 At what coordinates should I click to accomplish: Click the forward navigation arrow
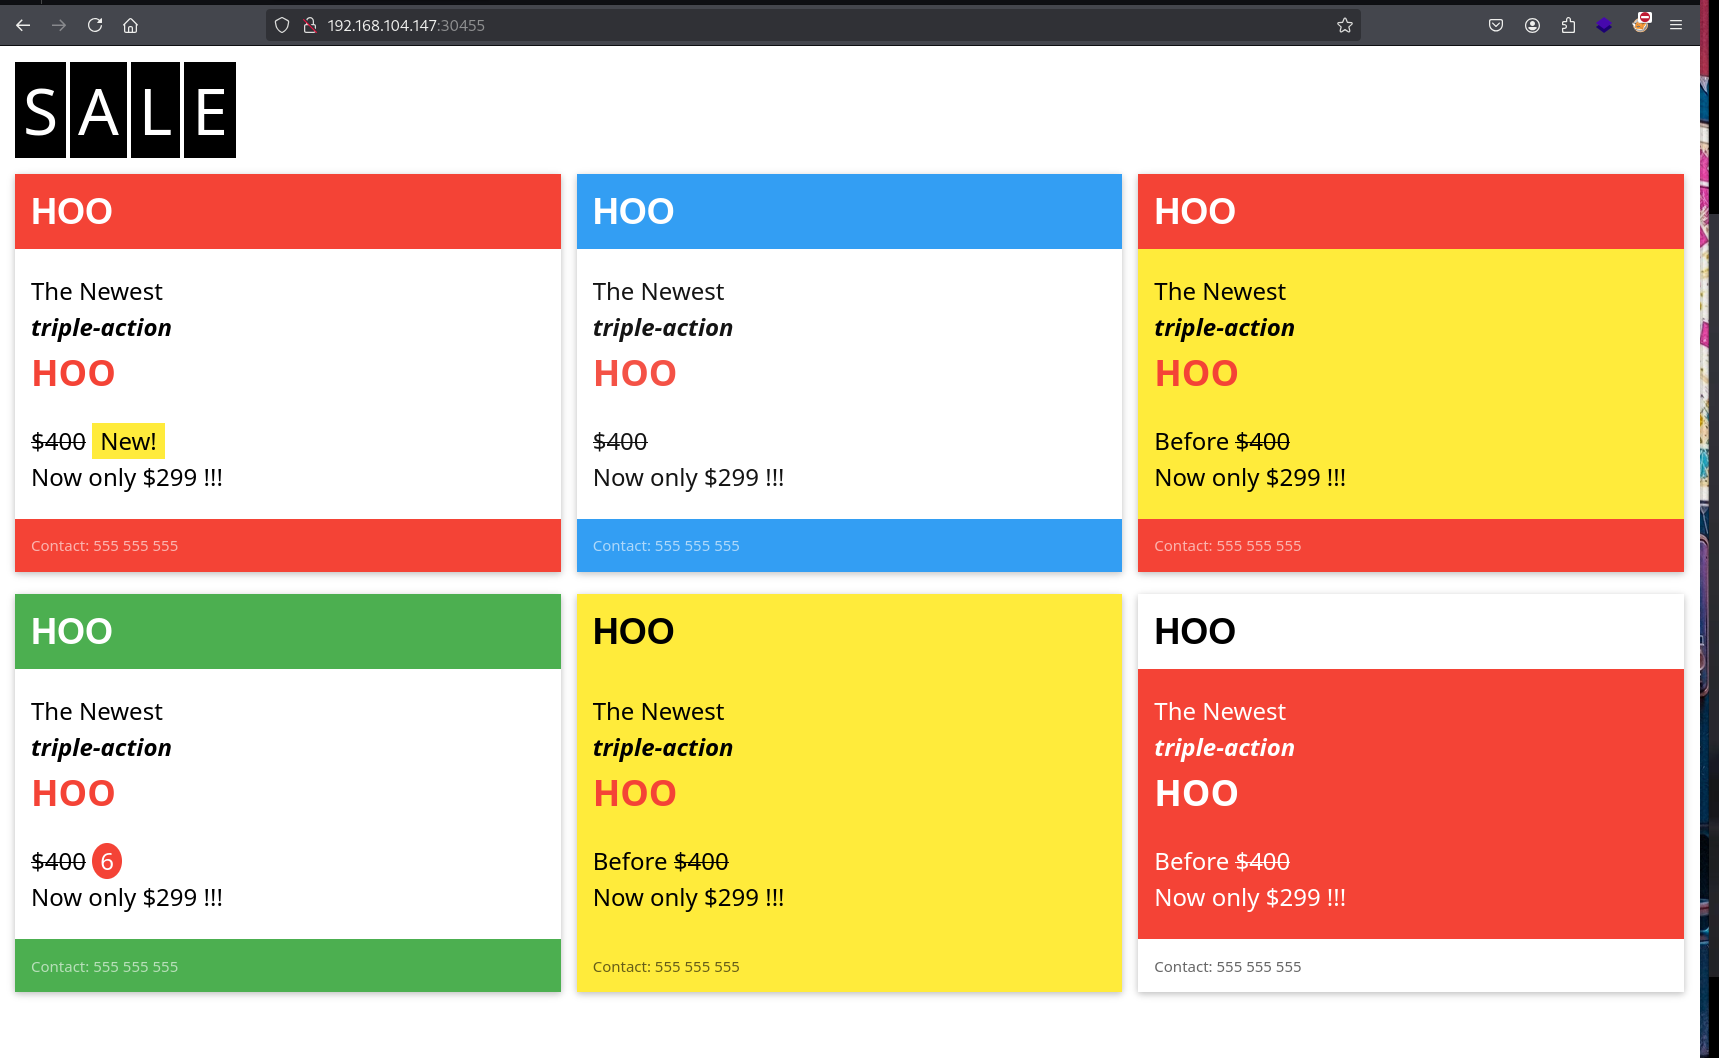59,25
